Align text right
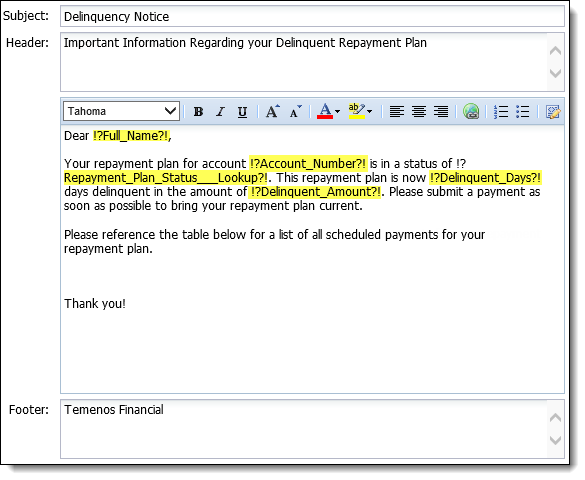 pos(441,112)
